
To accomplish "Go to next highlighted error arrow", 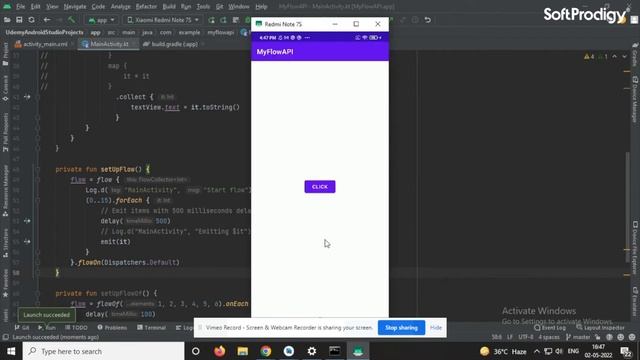I will click(624, 57).
